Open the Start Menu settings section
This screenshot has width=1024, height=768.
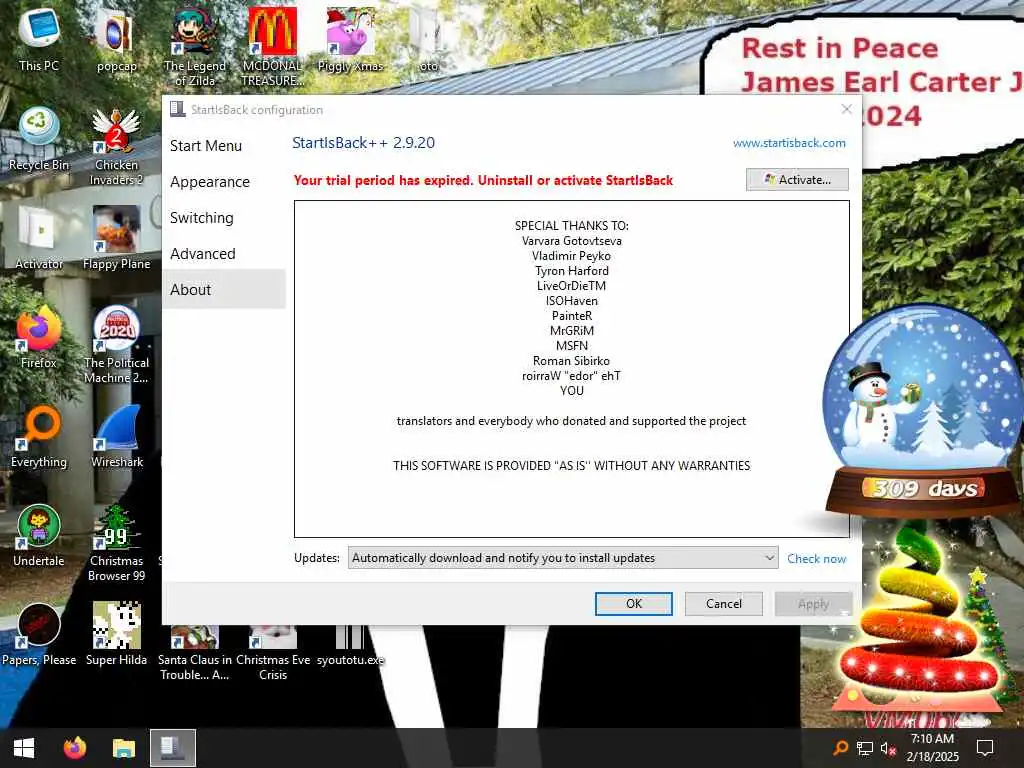click(x=206, y=146)
